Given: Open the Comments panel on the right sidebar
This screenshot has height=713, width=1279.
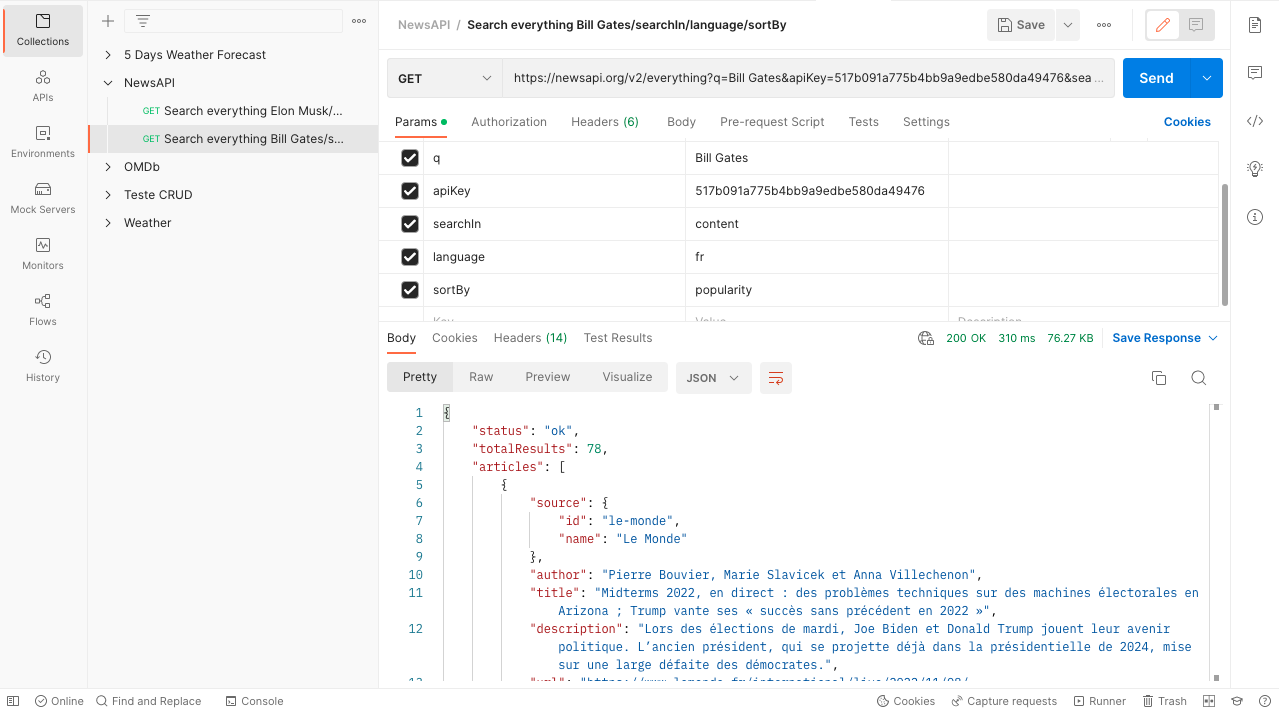Looking at the screenshot, I should click(1254, 72).
